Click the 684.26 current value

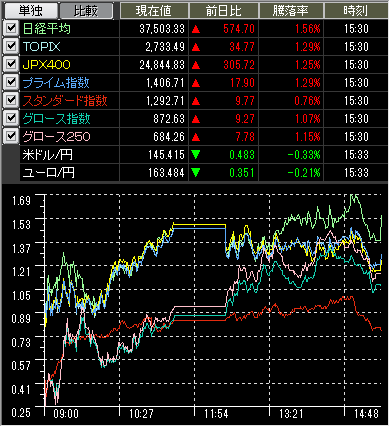169,137
